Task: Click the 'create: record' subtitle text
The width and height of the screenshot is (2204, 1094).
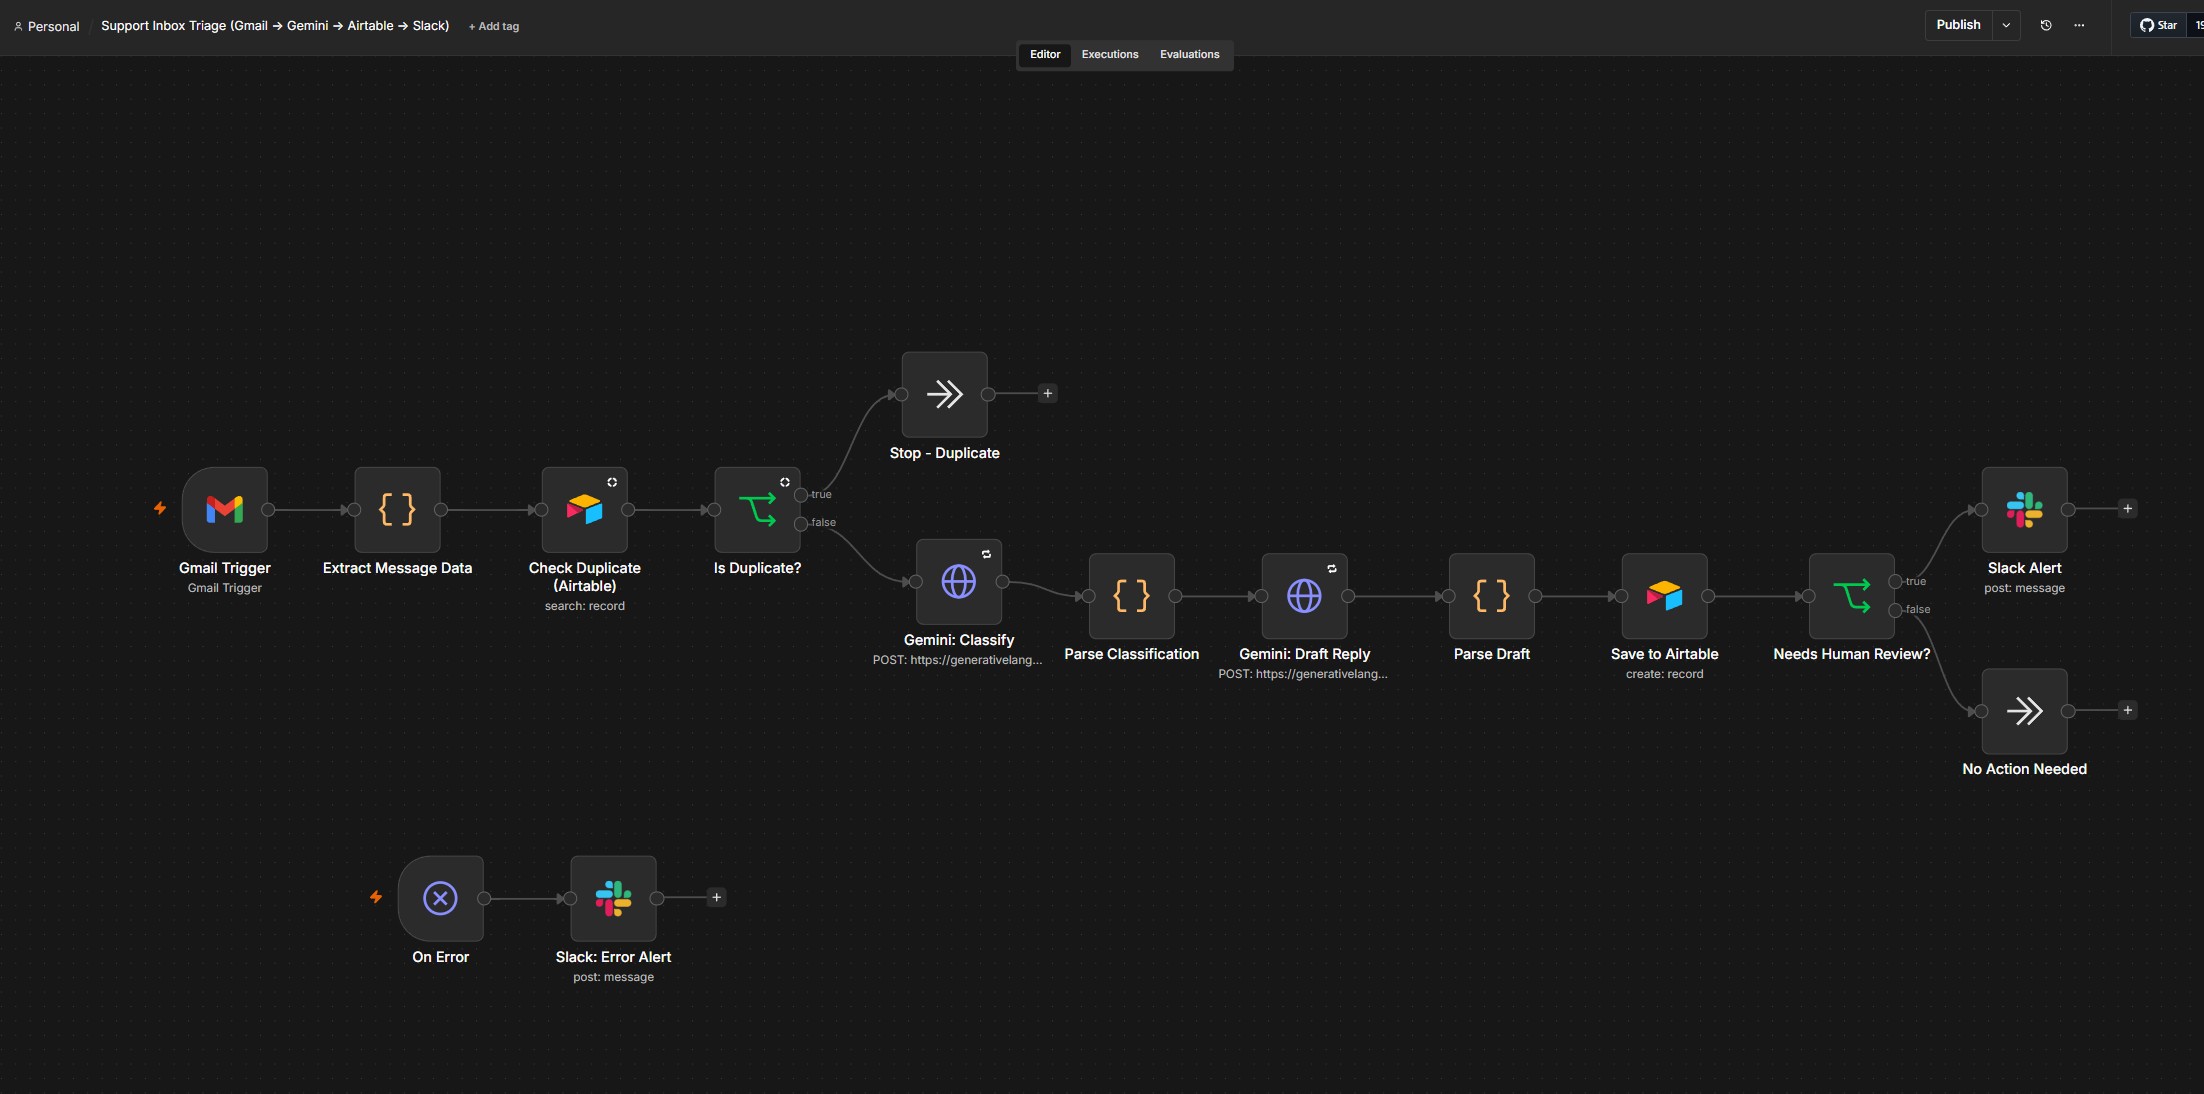Action: pos(1665,674)
